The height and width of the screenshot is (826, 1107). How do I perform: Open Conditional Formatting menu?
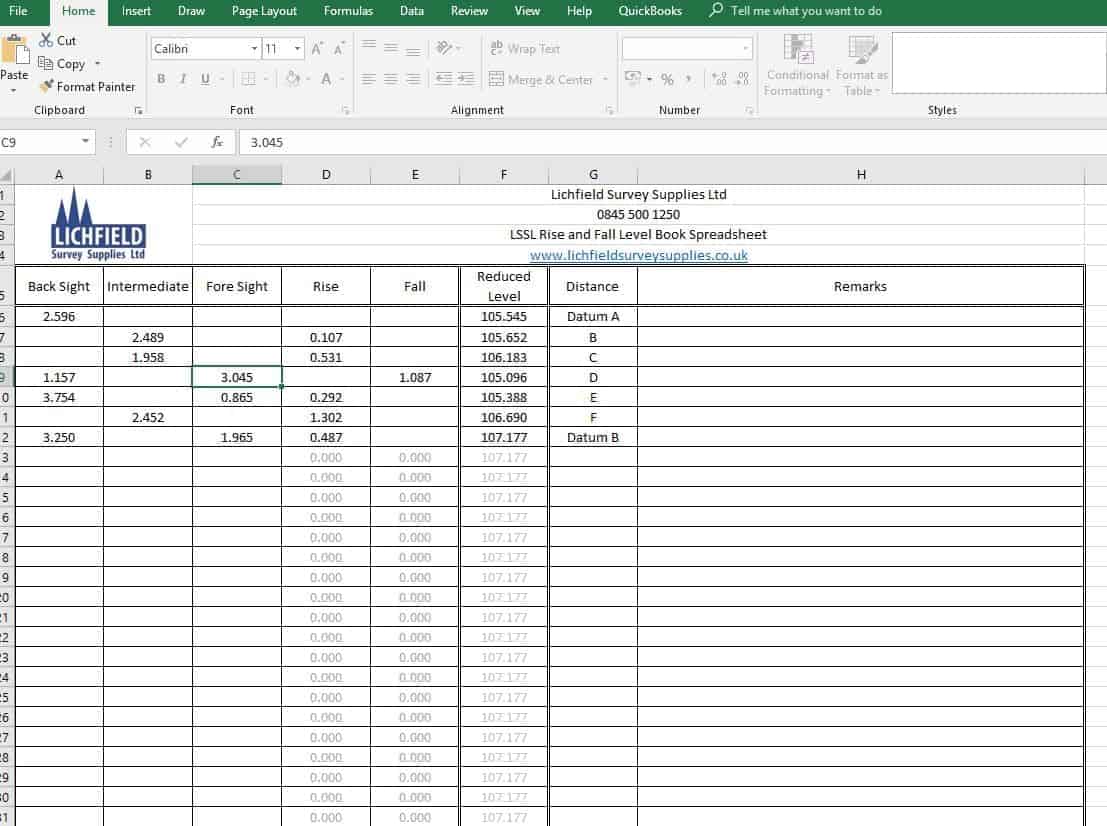(x=798, y=65)
